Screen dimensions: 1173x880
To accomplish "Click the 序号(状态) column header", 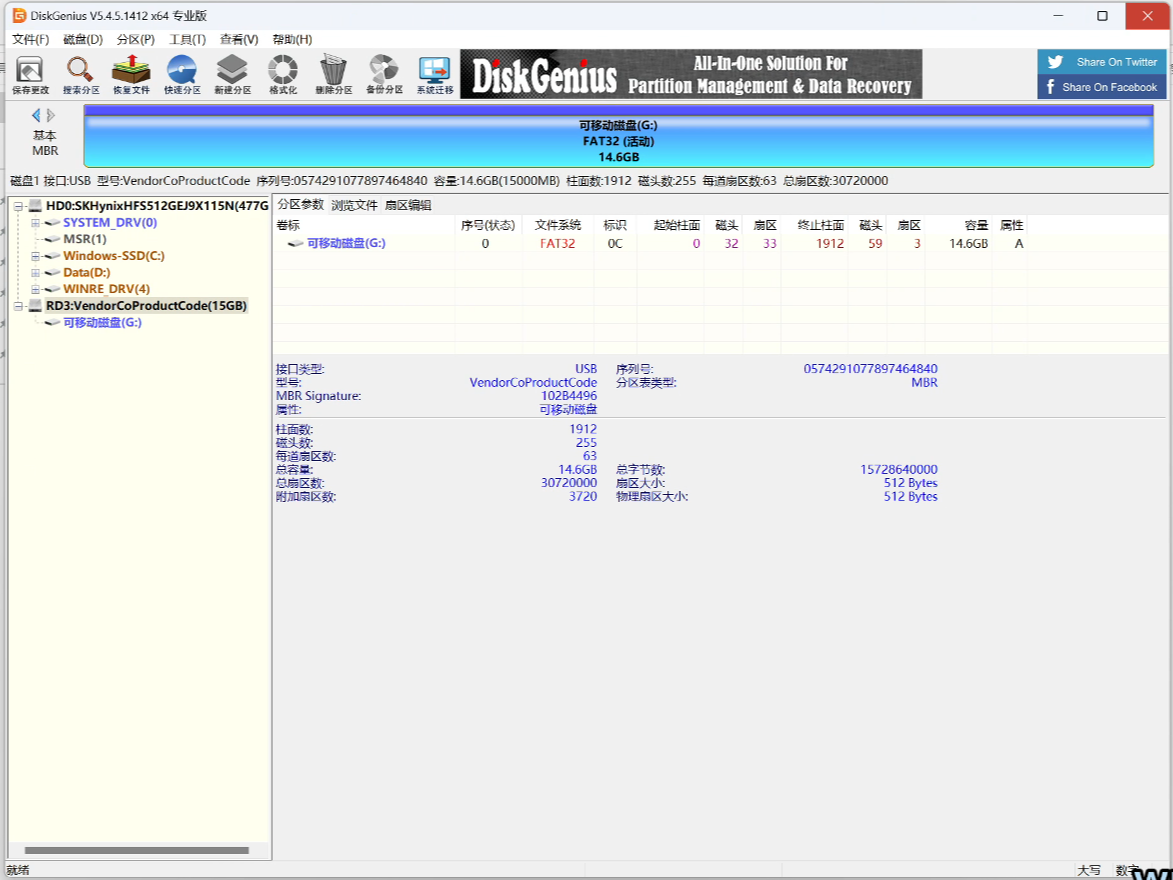I will pyautogui.click(x=488, y=225).
